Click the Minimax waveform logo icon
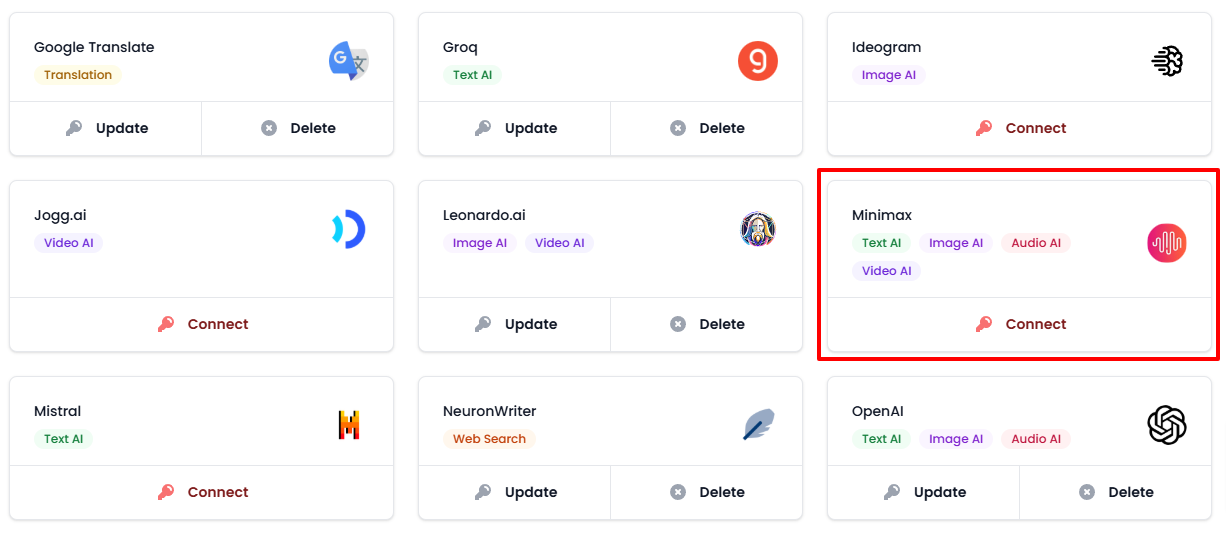 point(1167,243)
